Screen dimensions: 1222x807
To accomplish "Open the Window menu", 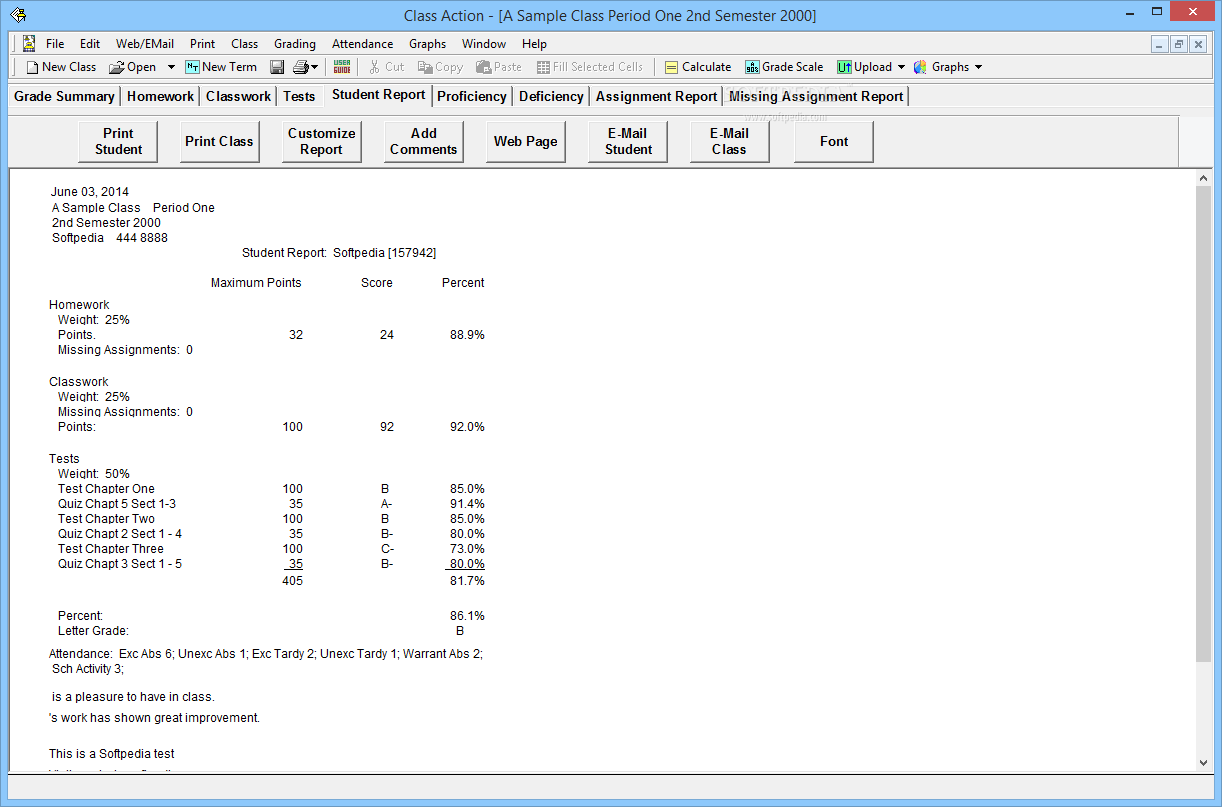I will (x=484, y=44).
